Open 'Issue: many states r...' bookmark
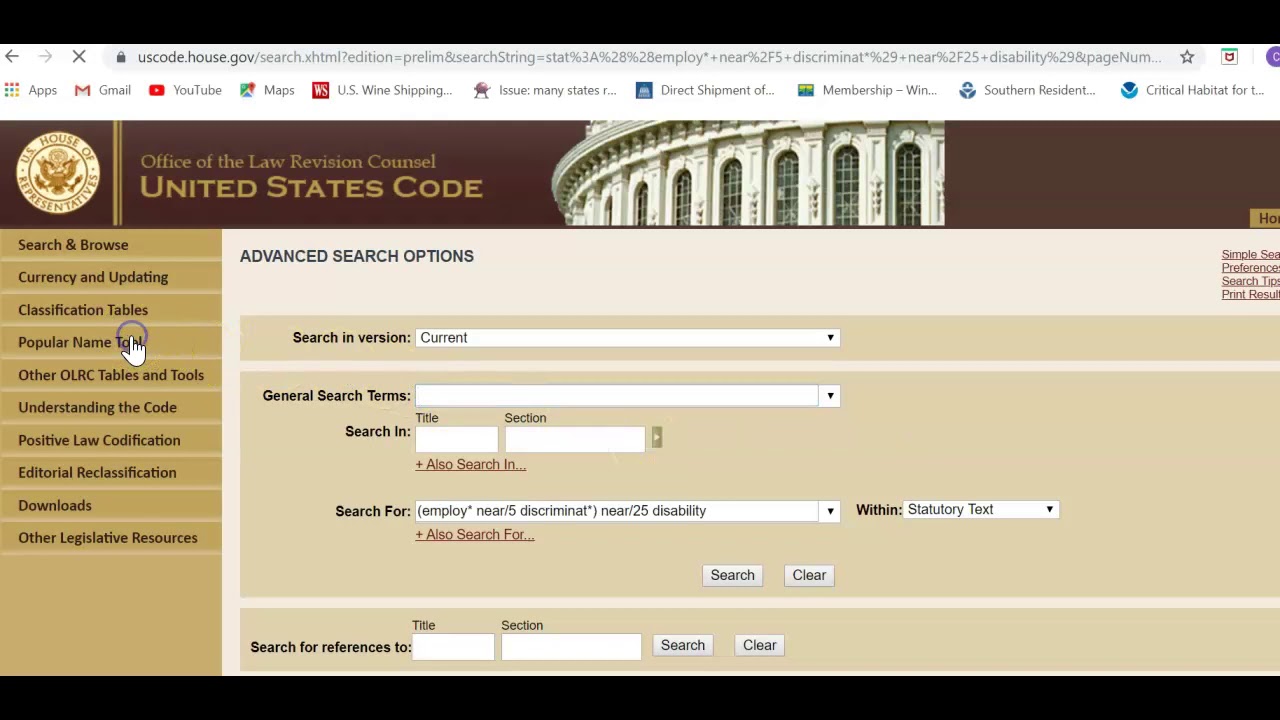The height and width of the screenshot is (720, 1280). (545, 90)
